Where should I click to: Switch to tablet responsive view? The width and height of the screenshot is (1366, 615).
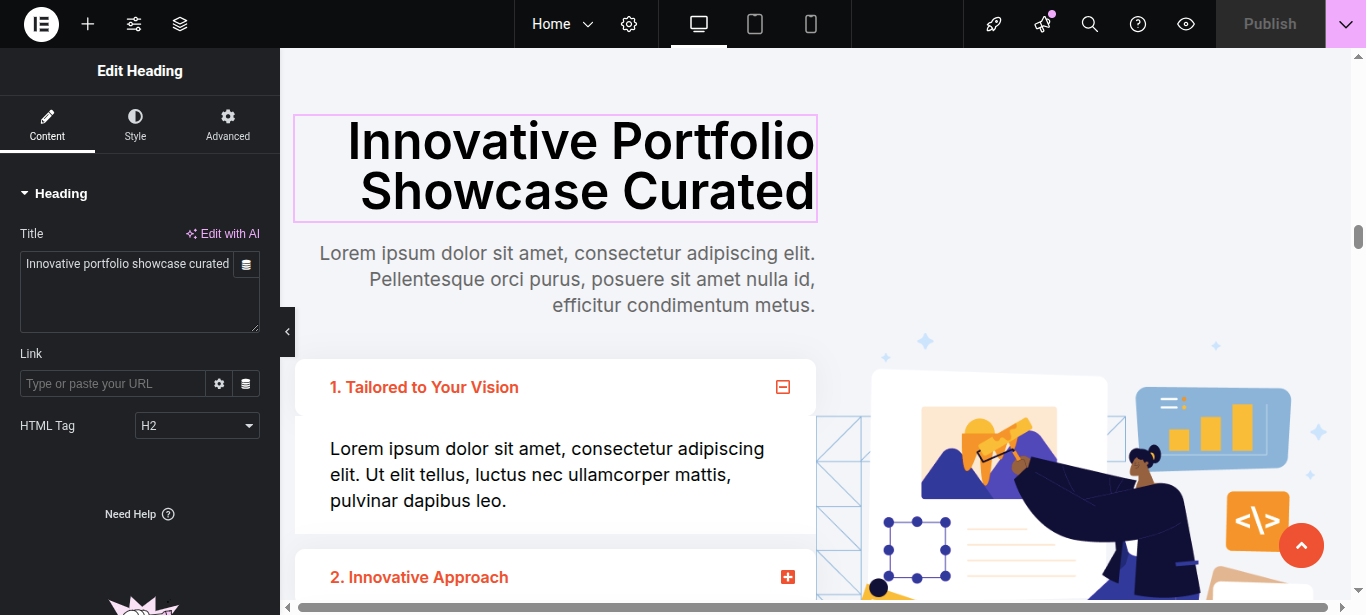(x=755, y=24)
